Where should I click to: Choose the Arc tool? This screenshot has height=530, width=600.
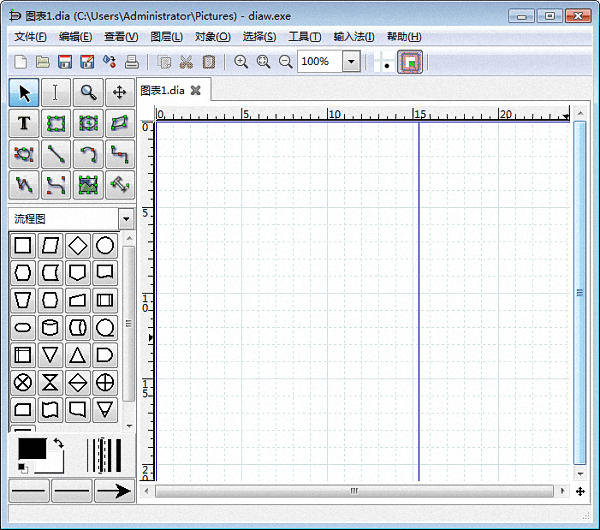(88, 155)
